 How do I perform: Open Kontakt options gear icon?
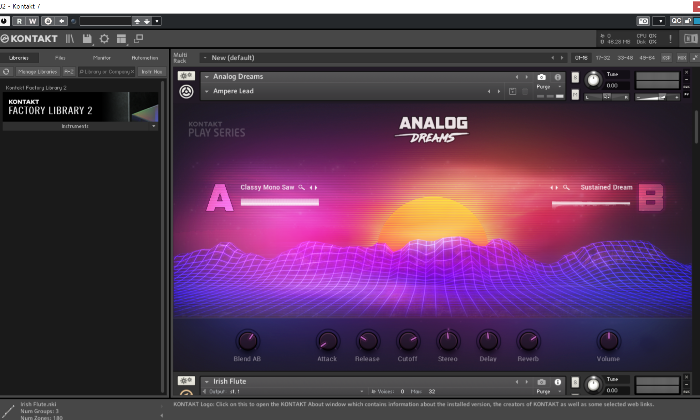point(104,39)
